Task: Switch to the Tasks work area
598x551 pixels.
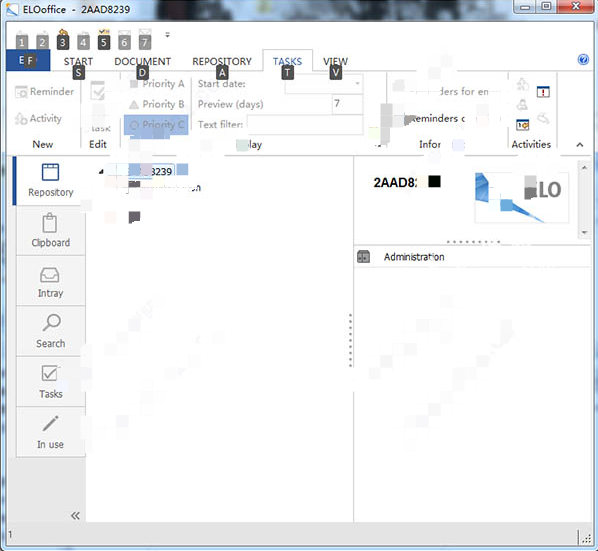Action: coord(50,382)
